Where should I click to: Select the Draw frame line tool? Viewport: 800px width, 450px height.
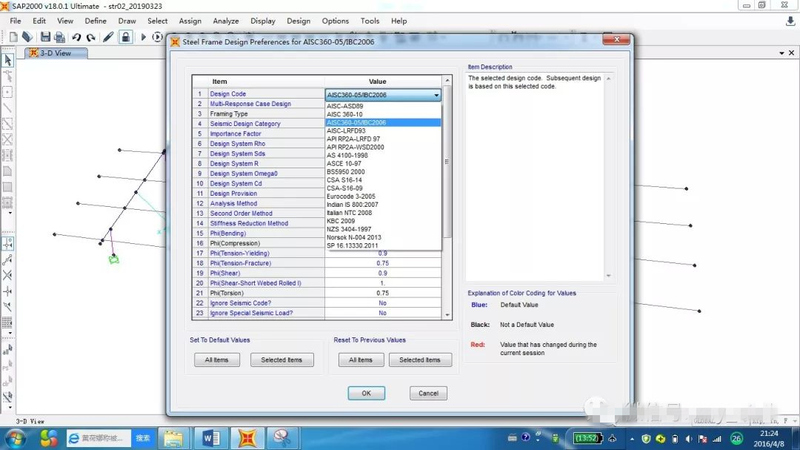click(8, 108)
